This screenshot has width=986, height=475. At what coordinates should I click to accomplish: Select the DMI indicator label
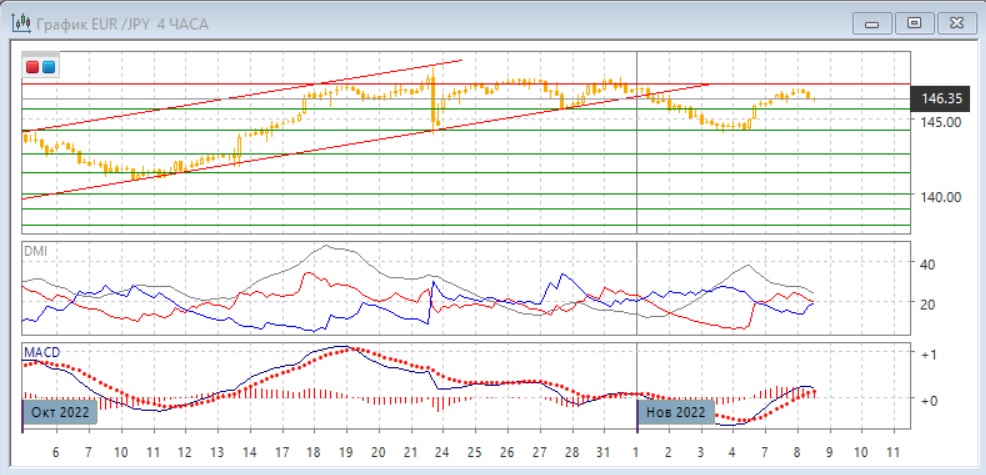(34, 252)
